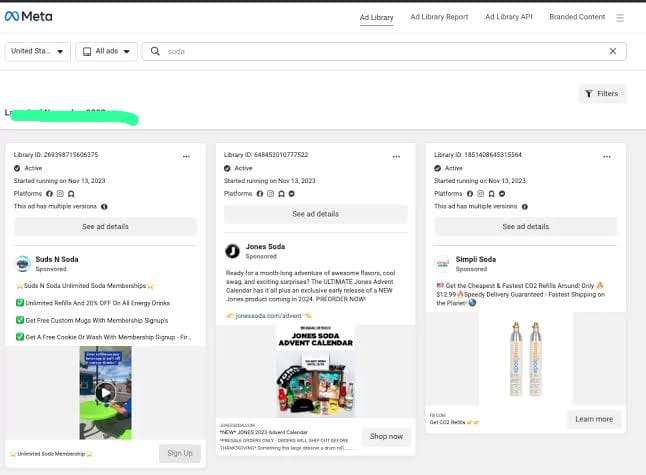Open Branded Content tab

577,17
